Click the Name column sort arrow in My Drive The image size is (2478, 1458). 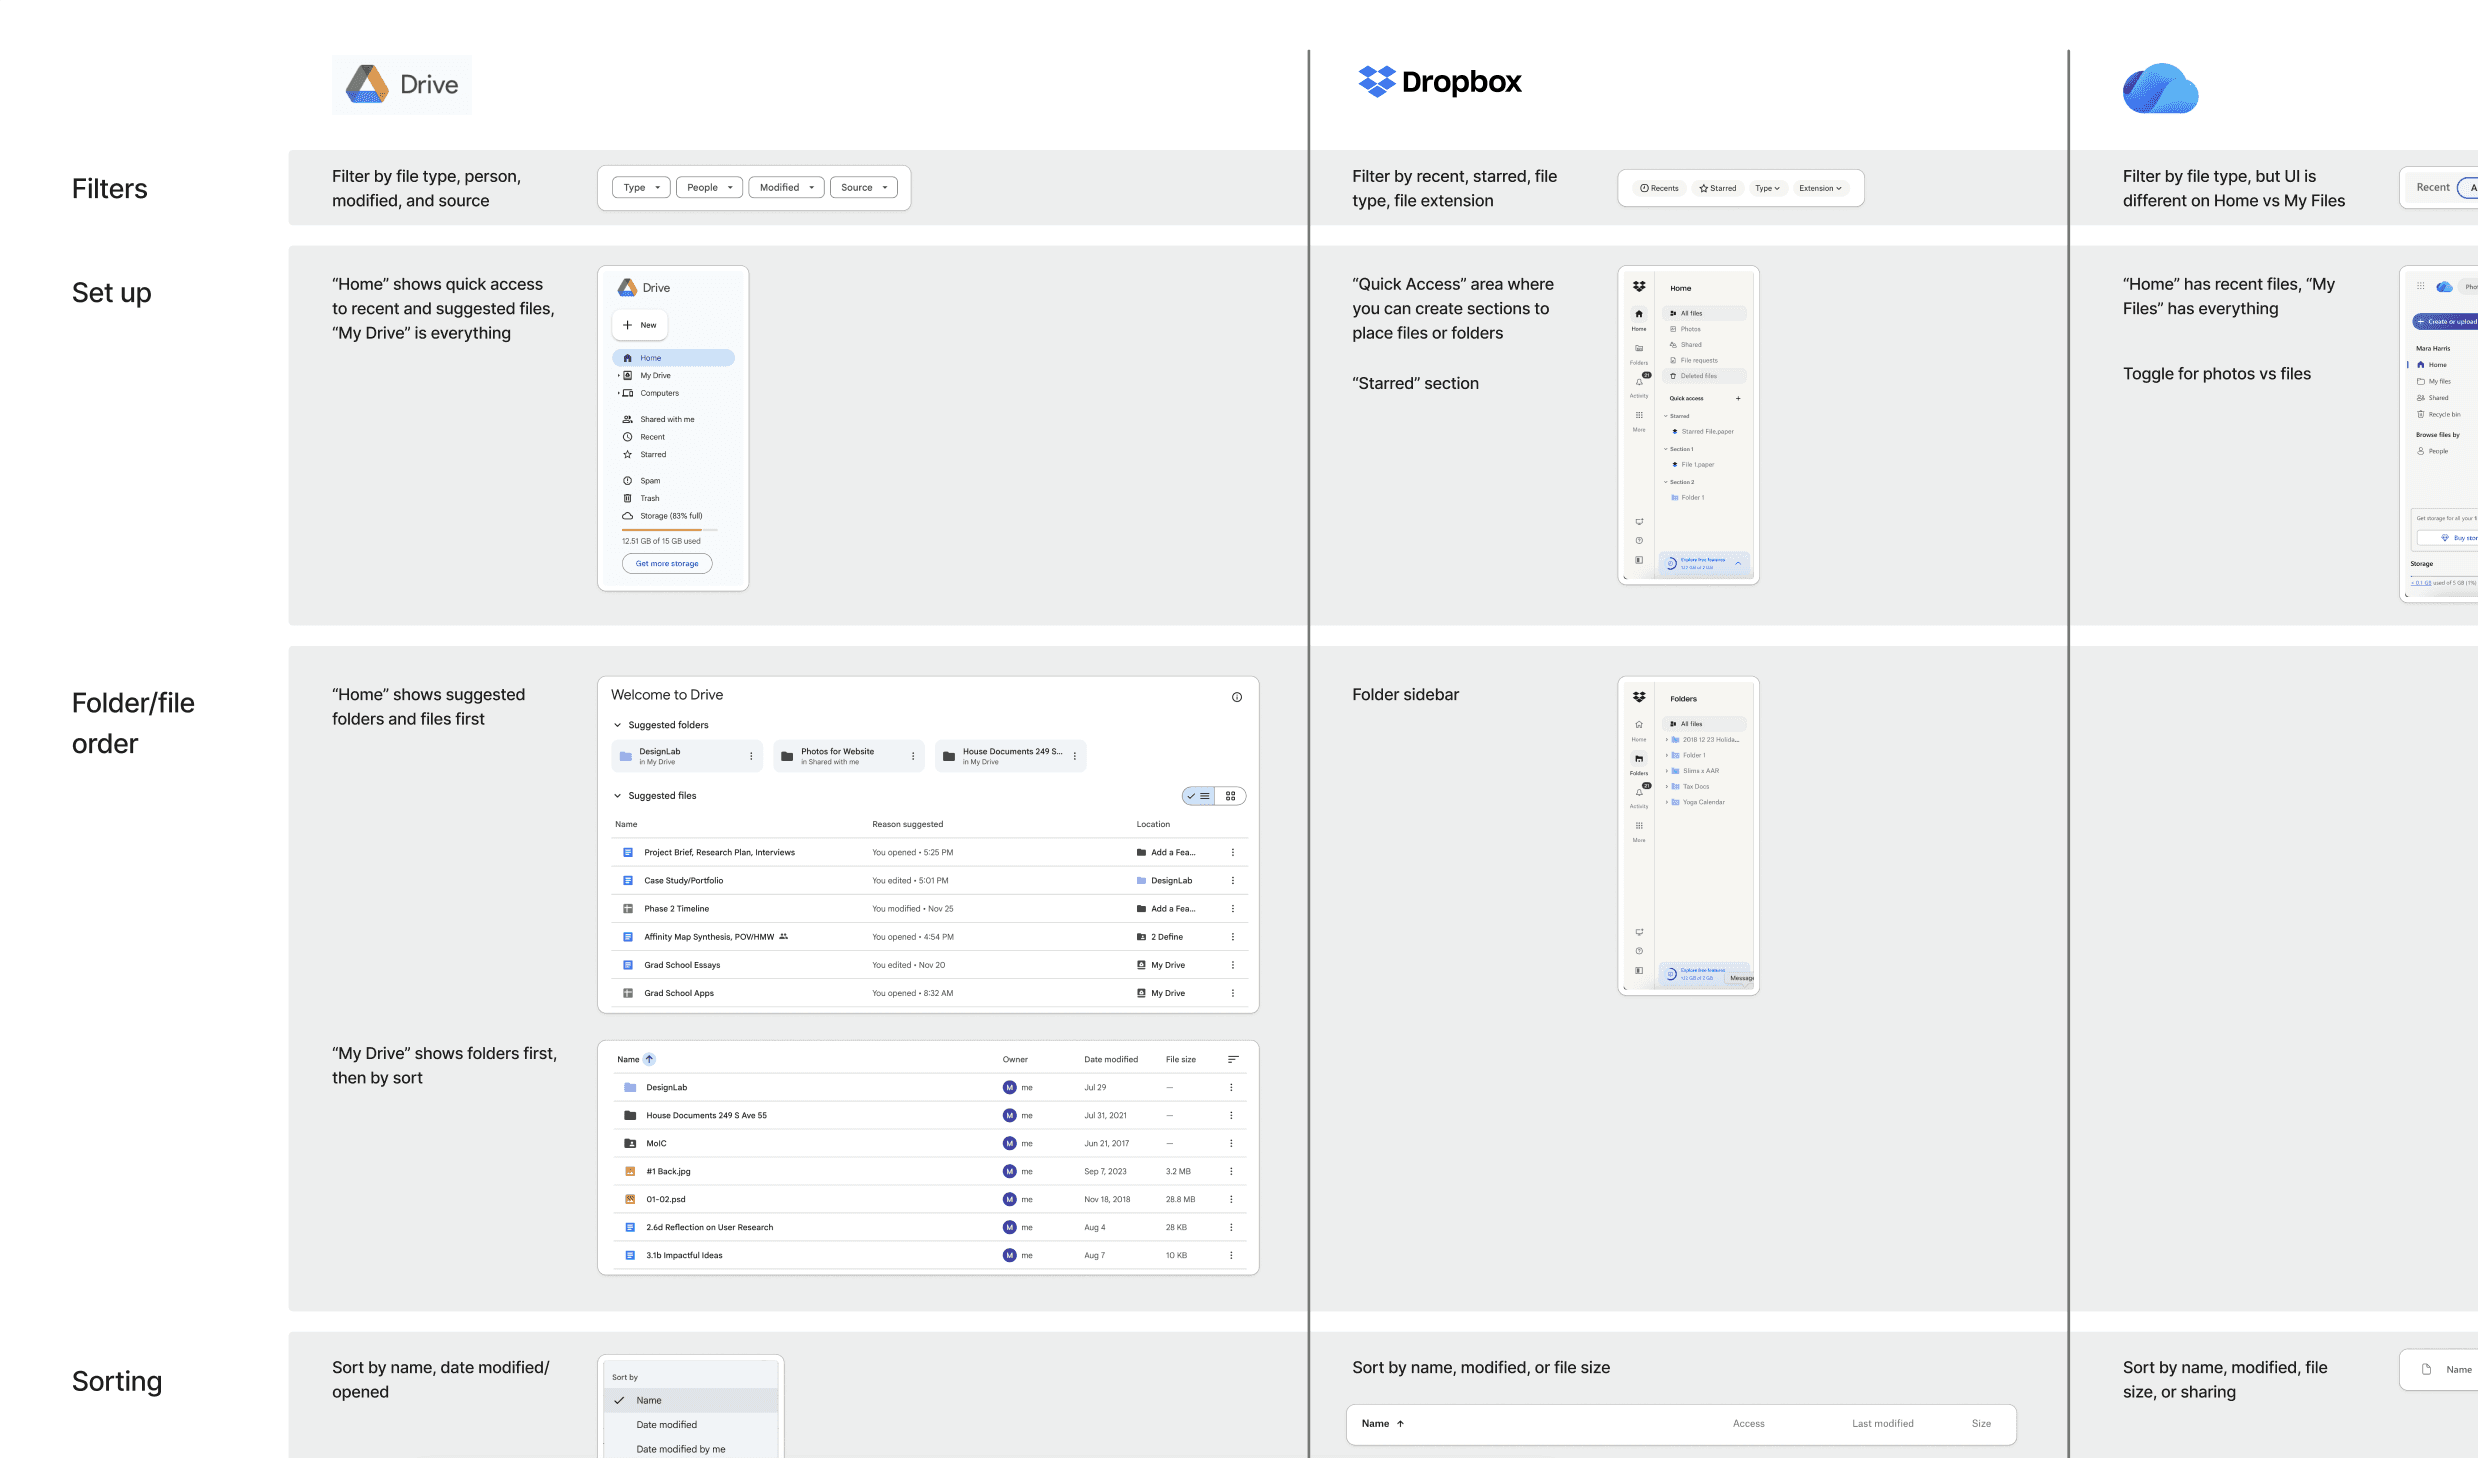pyautogui.click(x=649, y=1059)
